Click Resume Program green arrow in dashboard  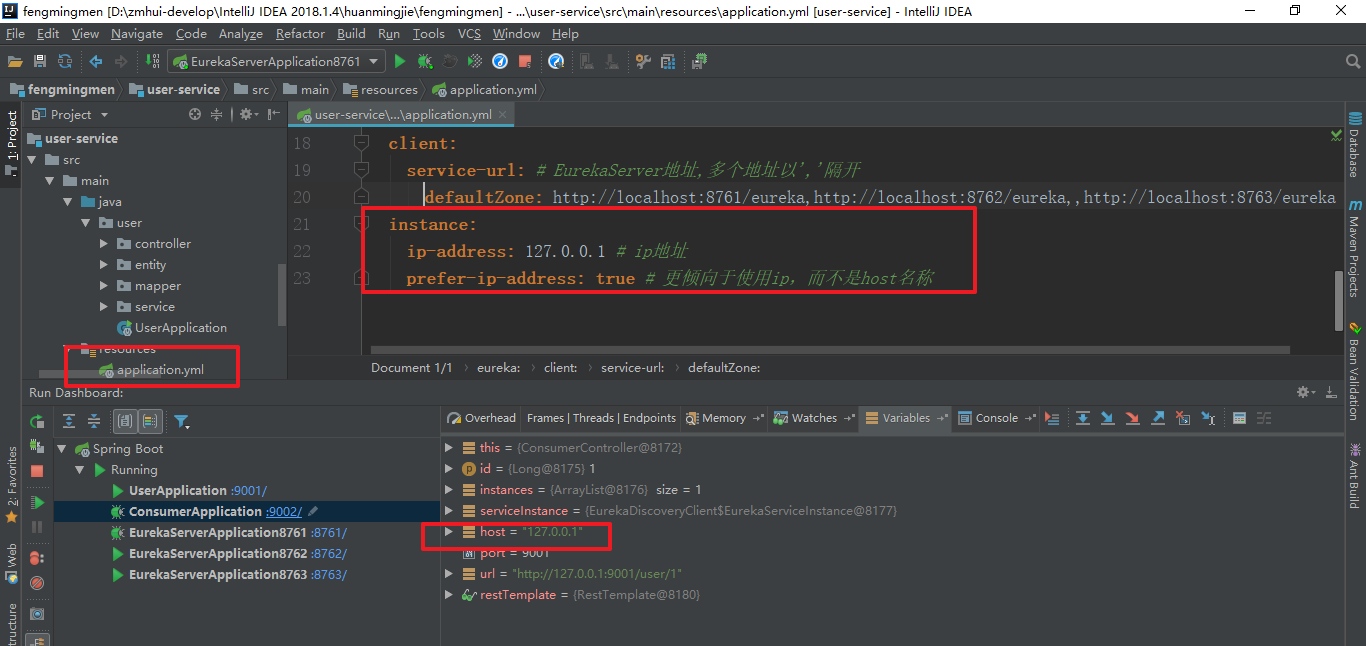click(37, 502)
